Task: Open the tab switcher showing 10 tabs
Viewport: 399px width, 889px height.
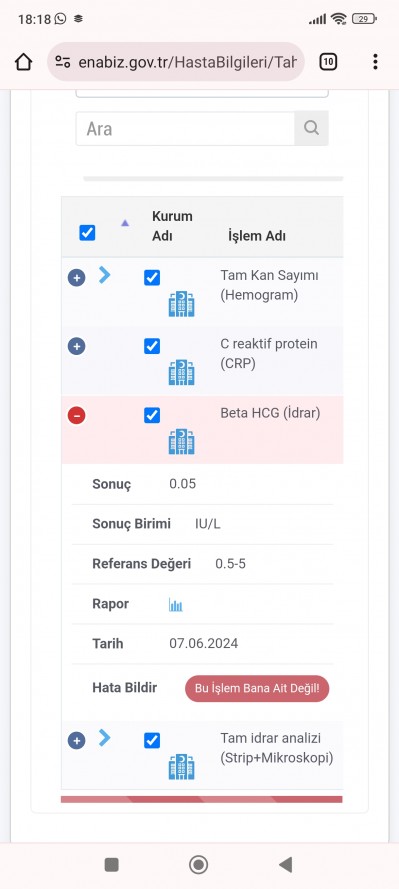Action: [x=328, y=62]
